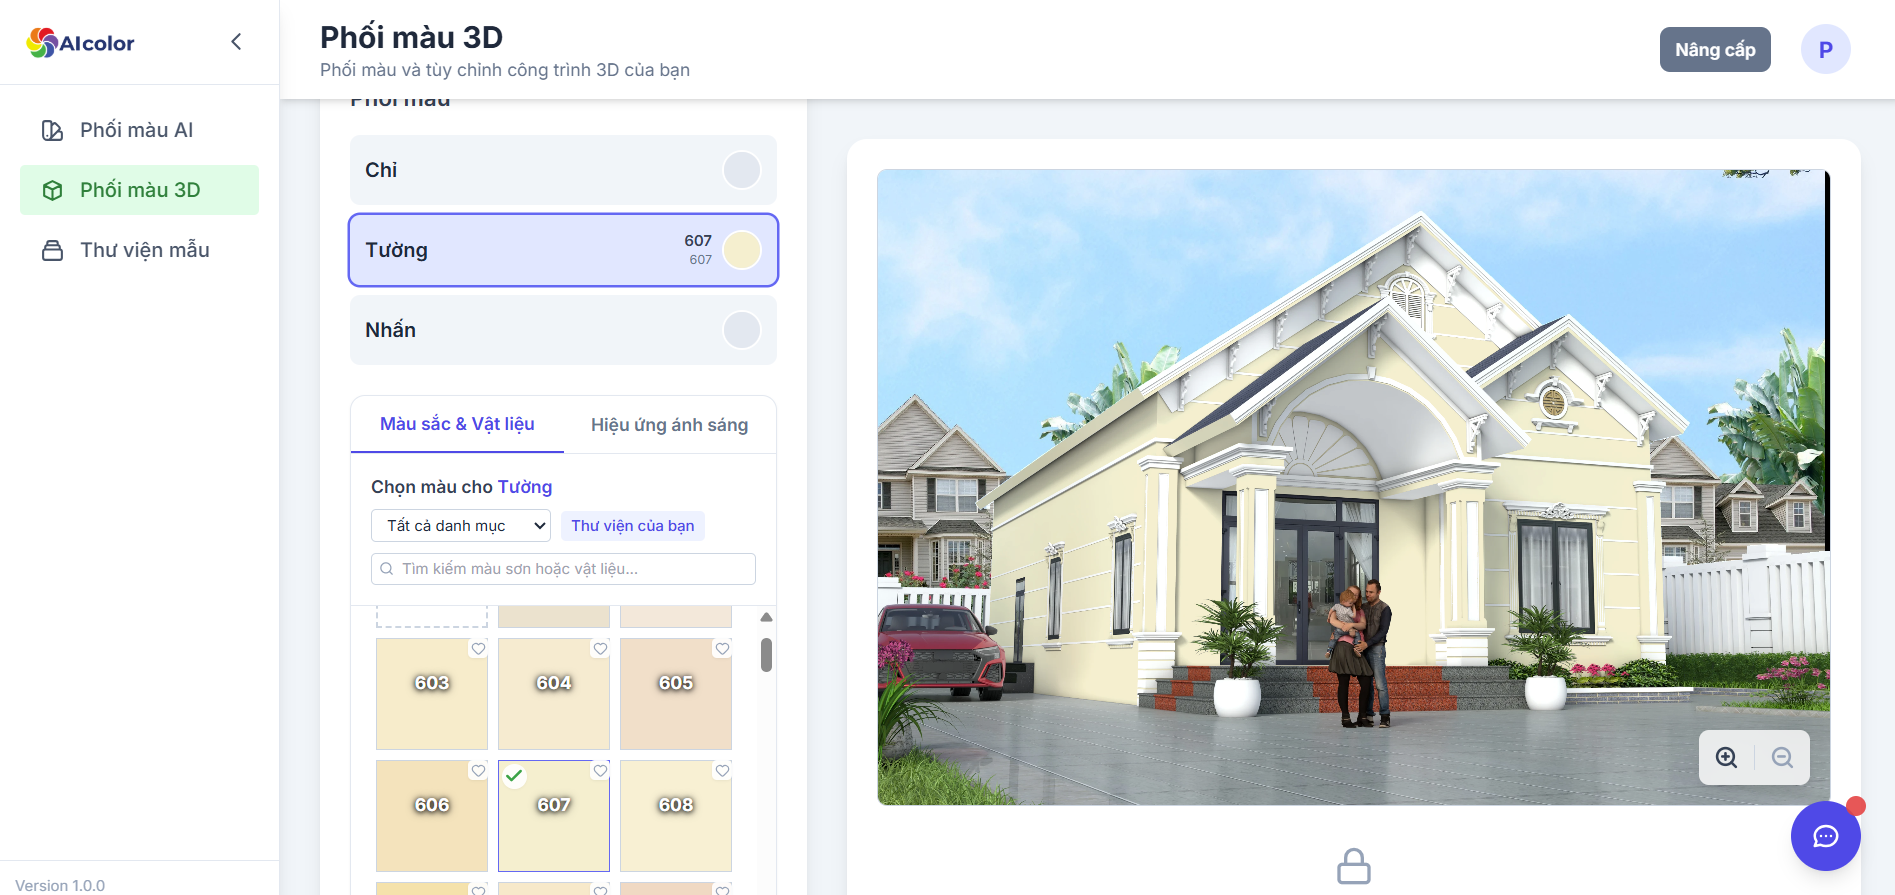Click the Chọn màu cho Tường label
This screenshot has width=1895, height=895.
coord(461,487)
